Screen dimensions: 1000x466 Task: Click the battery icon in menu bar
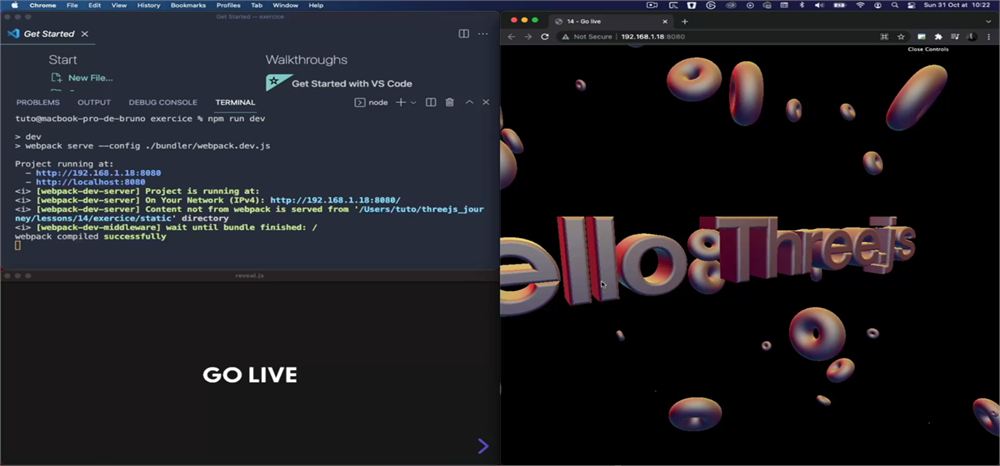[839, 5]
